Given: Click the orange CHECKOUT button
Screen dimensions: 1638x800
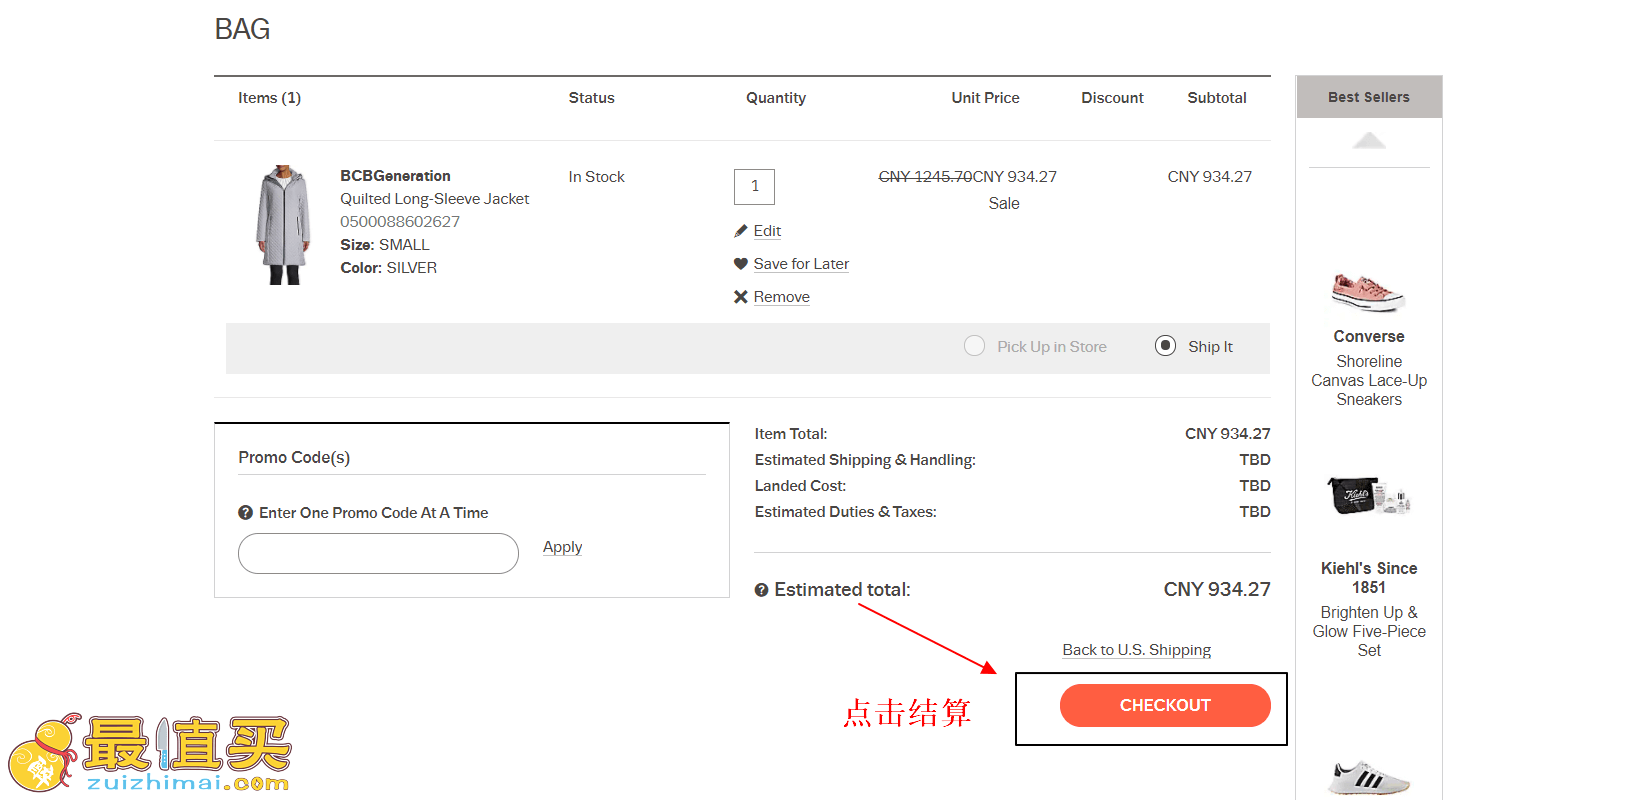Looking at the screenshot, I should [x=1165, y=705].
